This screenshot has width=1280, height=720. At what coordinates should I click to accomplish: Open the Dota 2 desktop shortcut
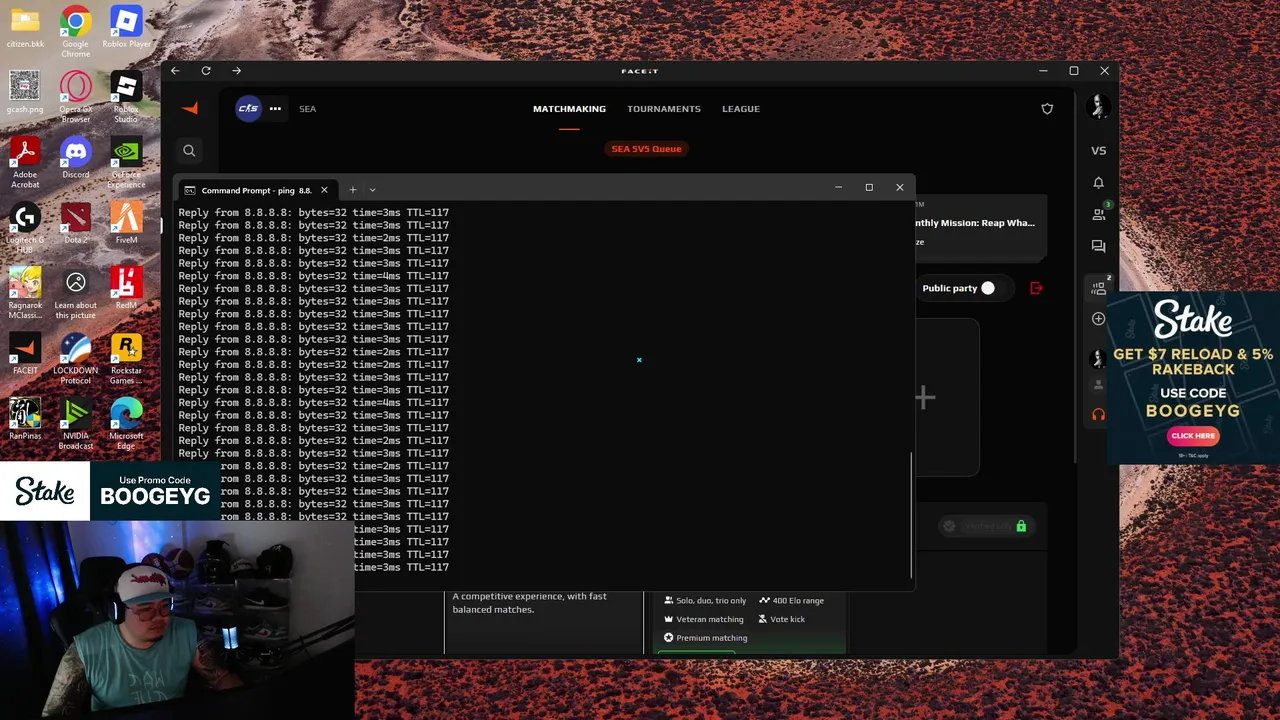point(75,224)
